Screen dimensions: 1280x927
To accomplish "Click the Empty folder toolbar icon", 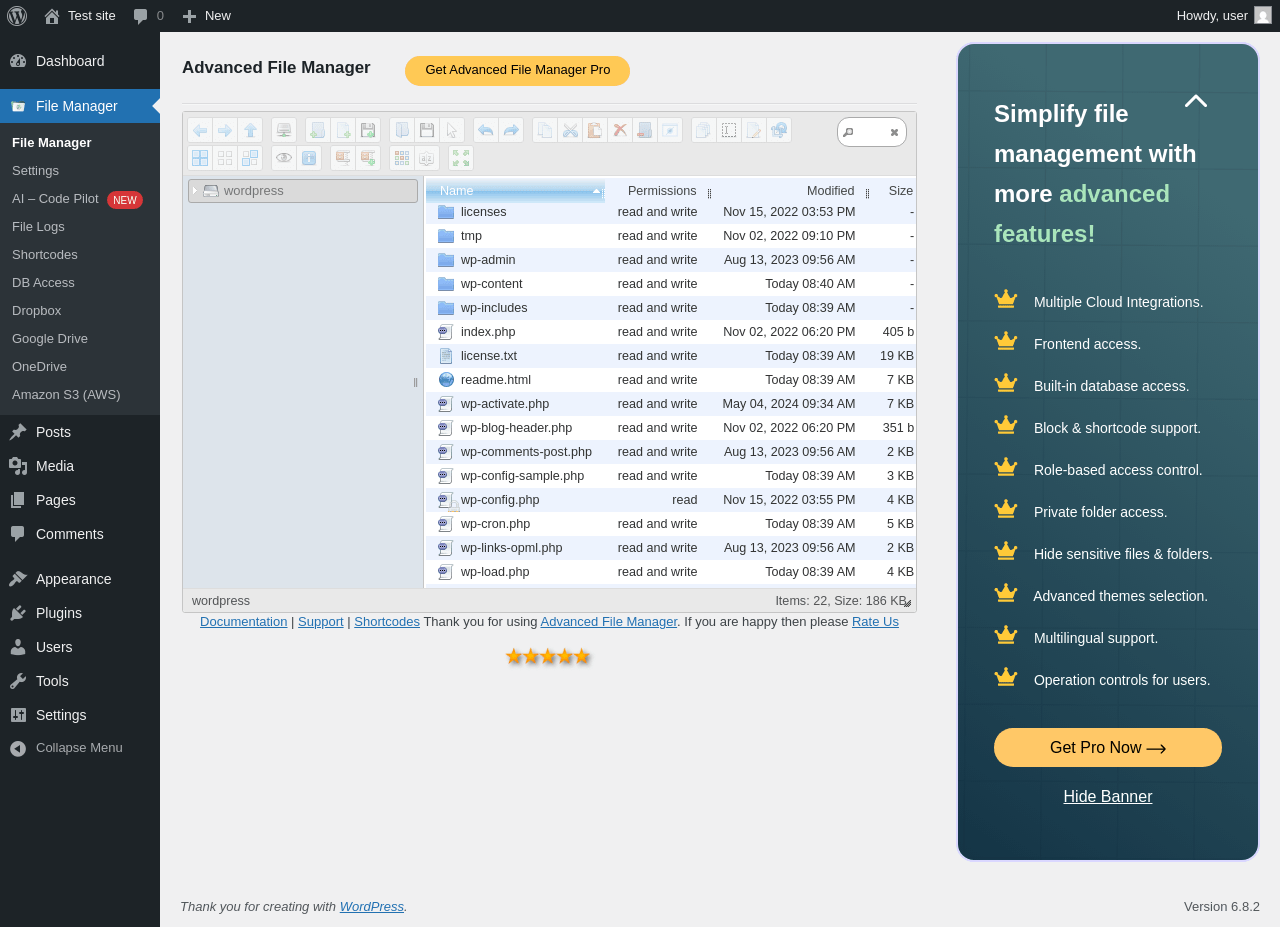I will coord(645,130).
